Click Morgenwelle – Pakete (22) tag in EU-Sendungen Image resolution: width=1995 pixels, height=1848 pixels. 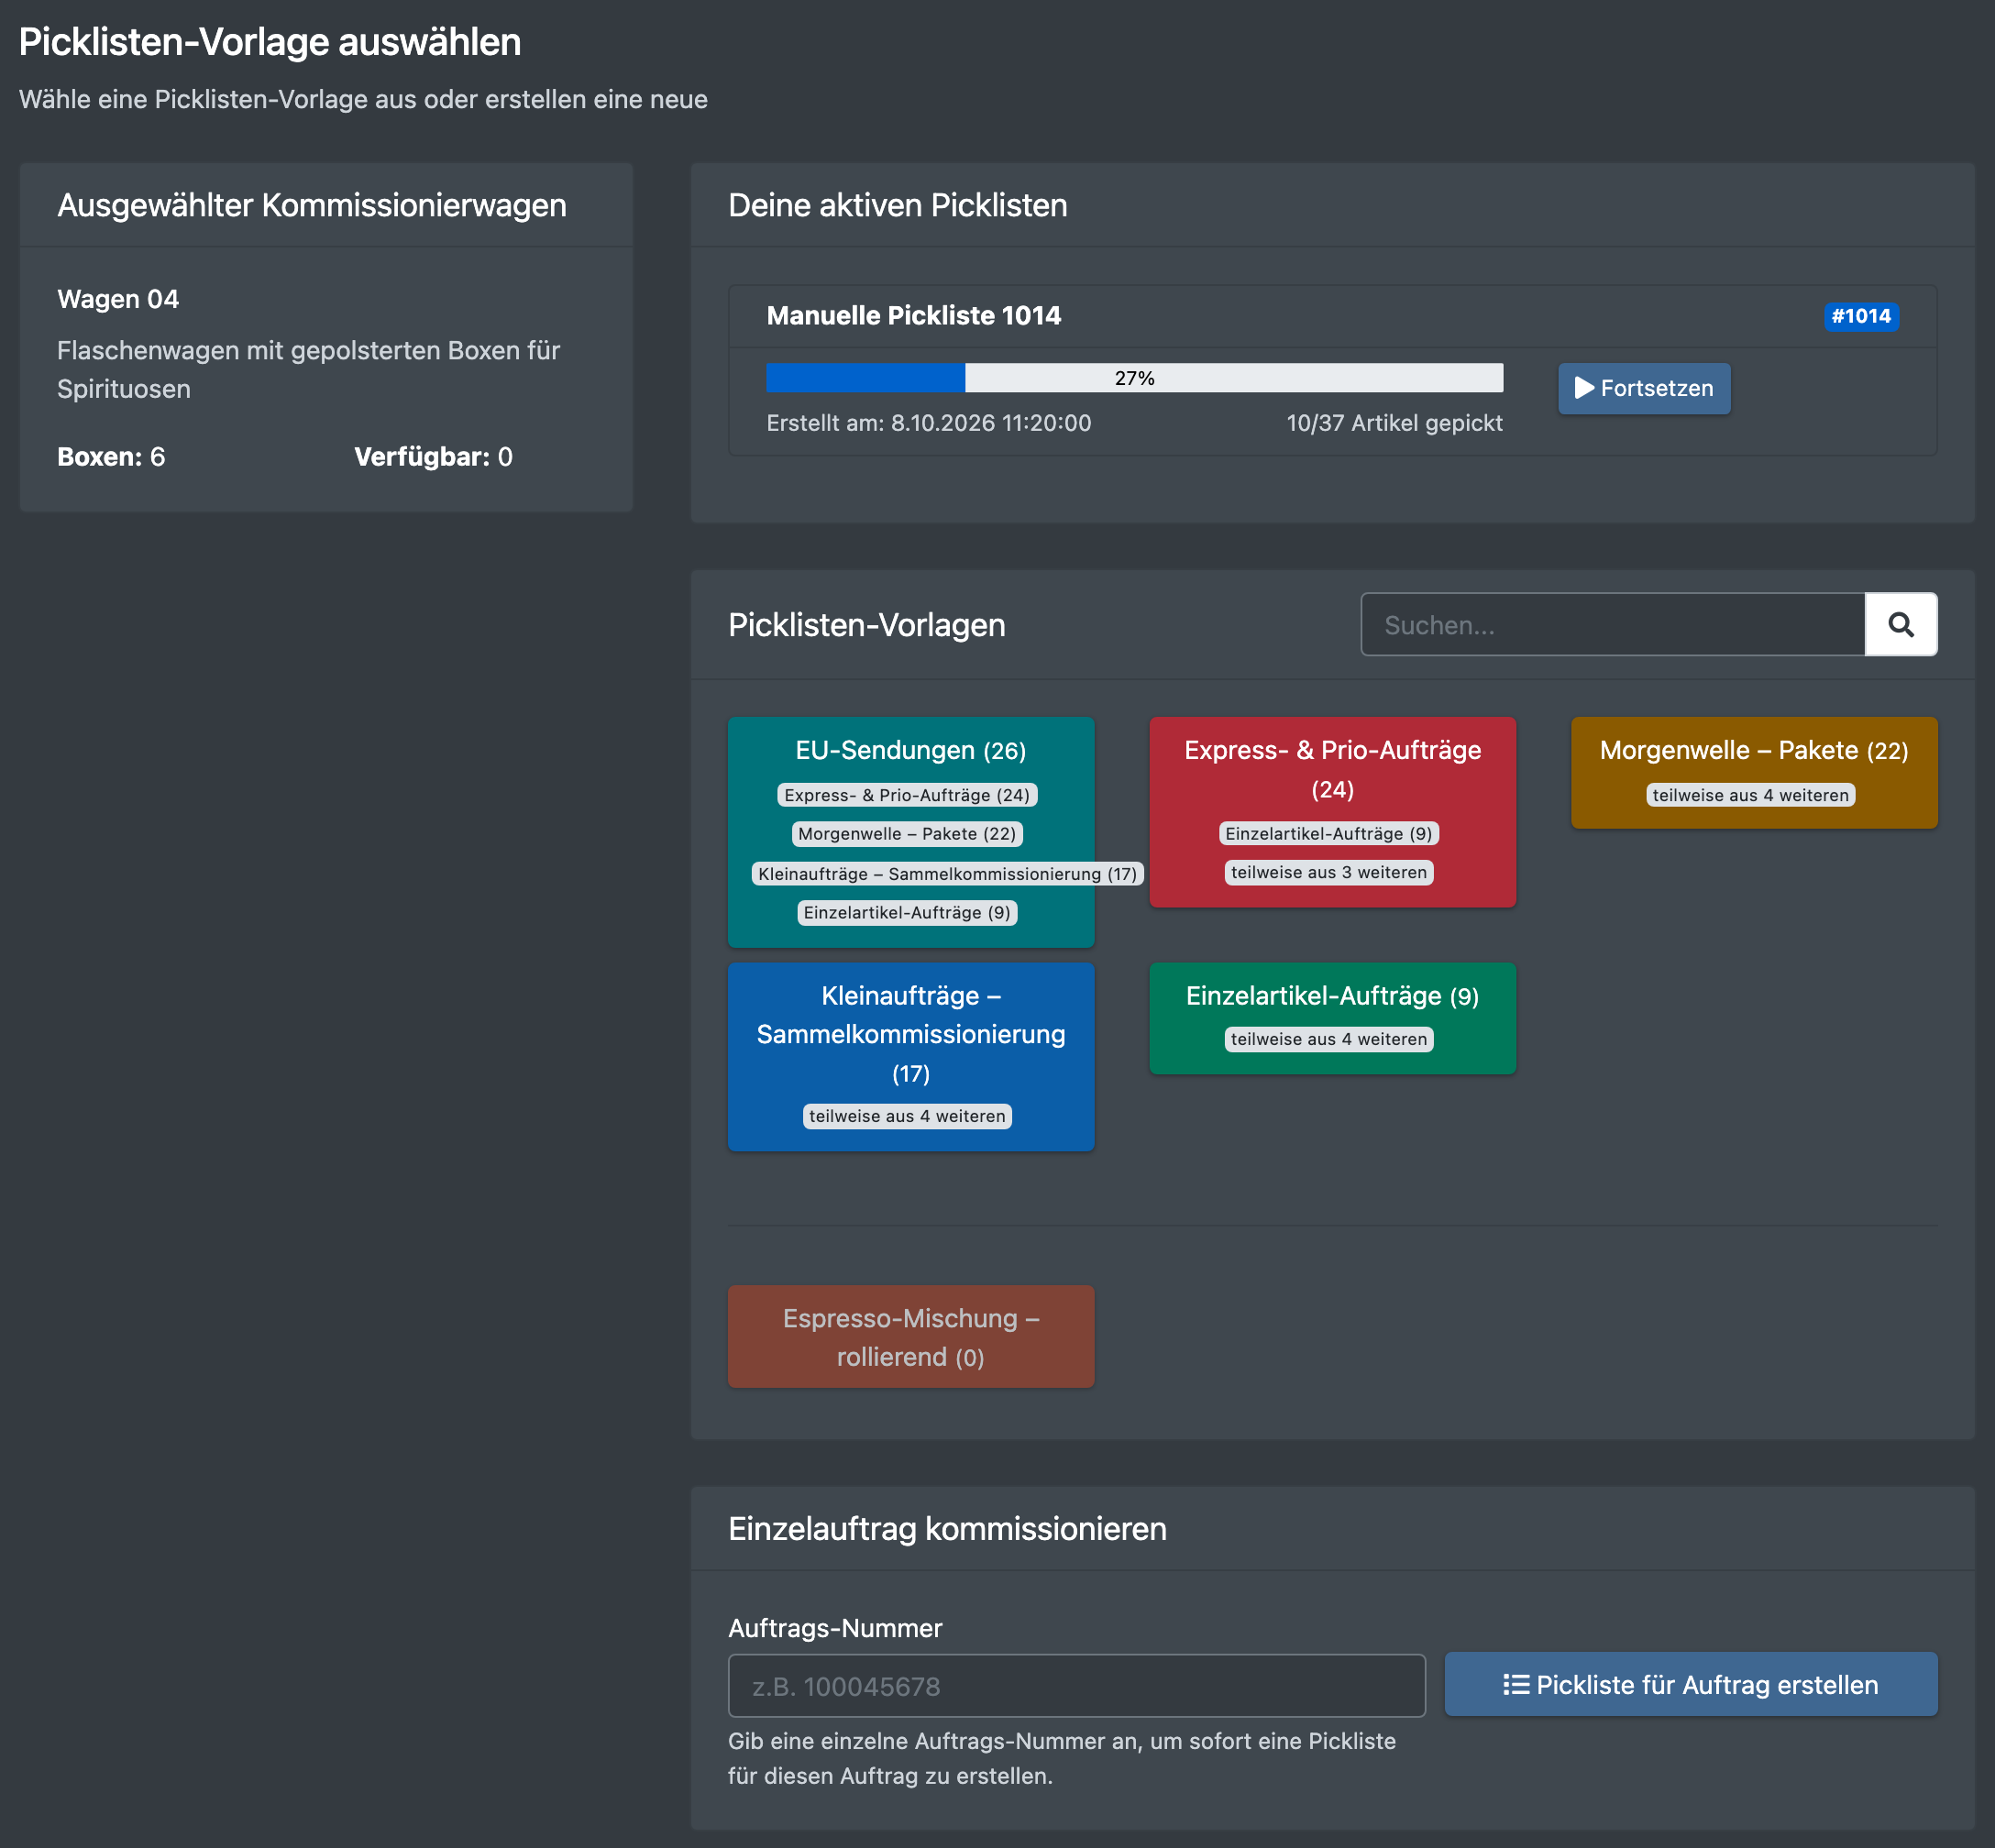point(907,834)
